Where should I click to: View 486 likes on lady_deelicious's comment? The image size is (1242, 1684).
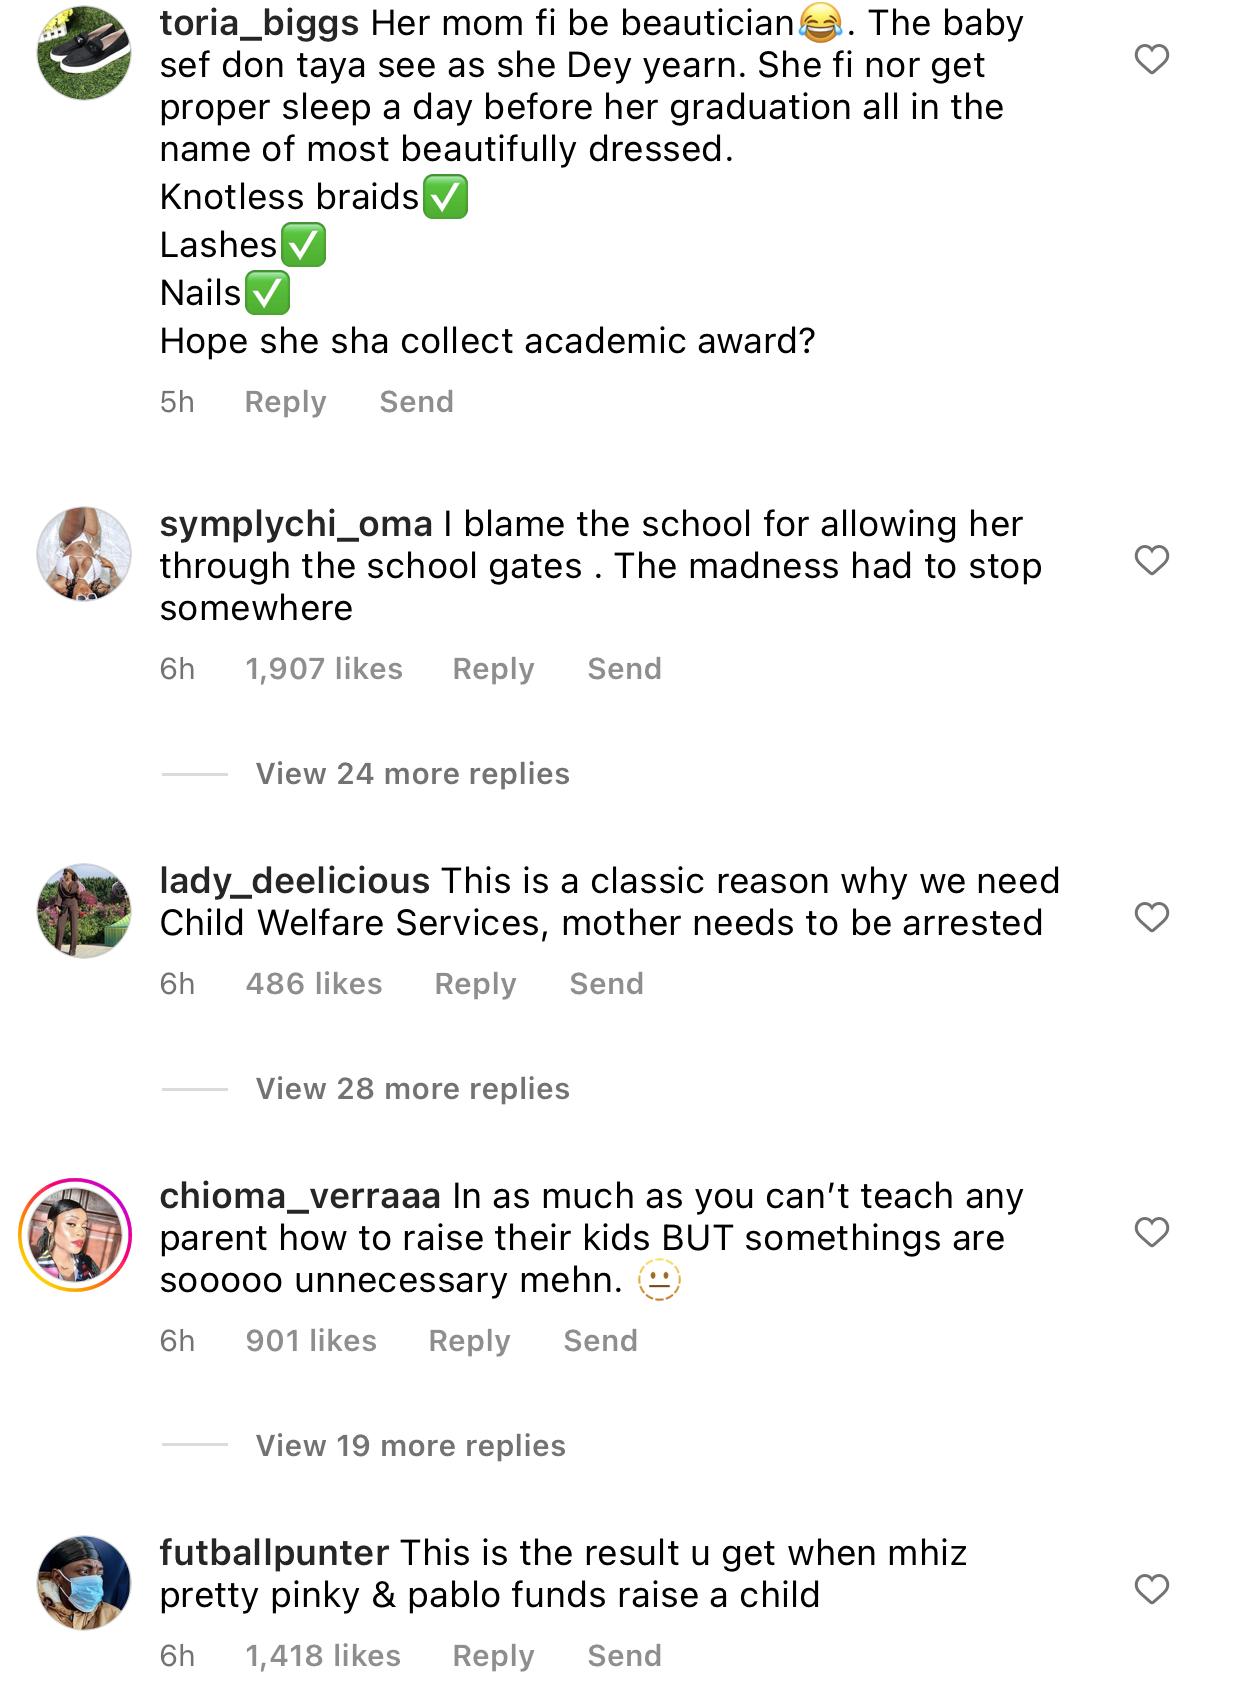(x=314, y=984)
